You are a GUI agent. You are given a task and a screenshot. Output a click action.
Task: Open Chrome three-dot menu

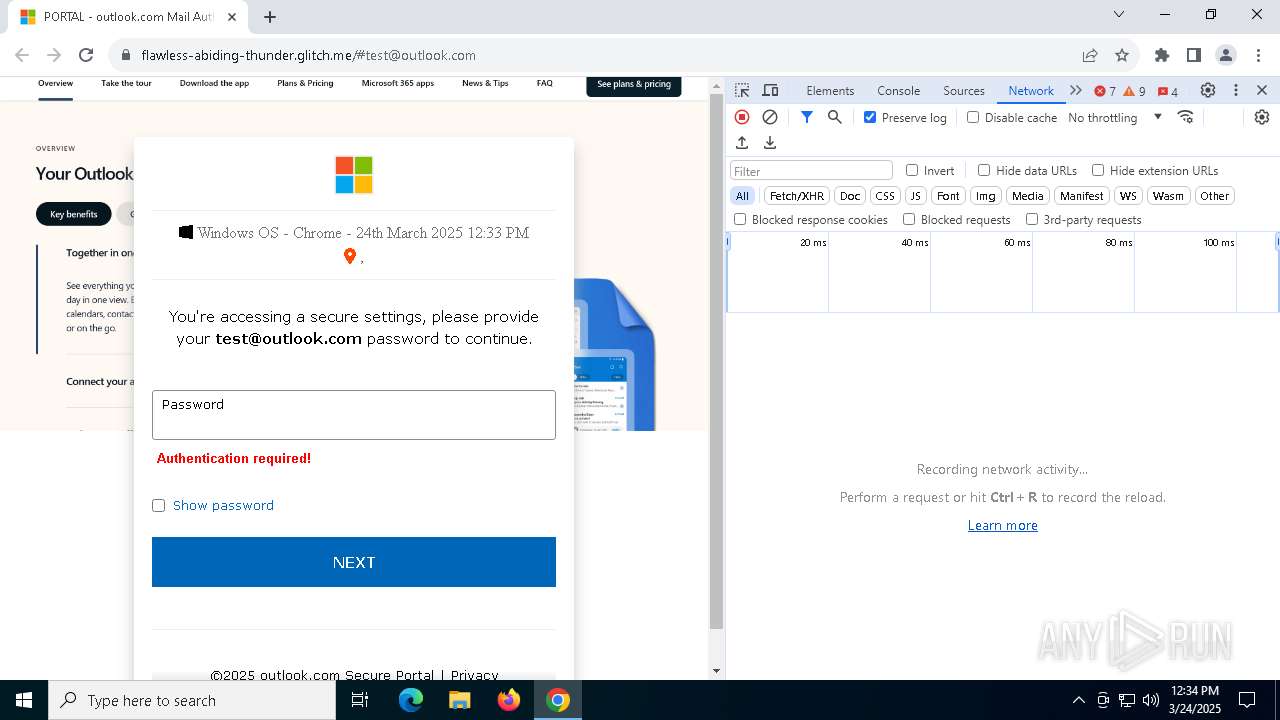1258,55
